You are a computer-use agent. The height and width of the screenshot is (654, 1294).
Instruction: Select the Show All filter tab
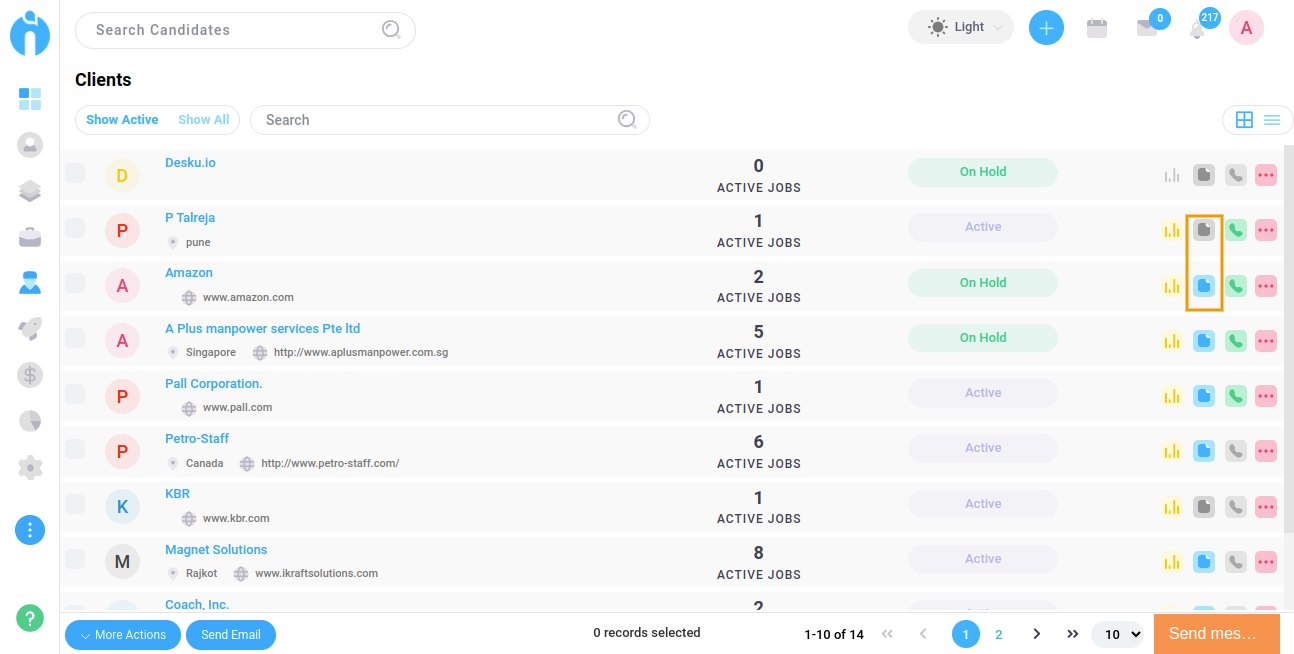(x=204, y=120)
